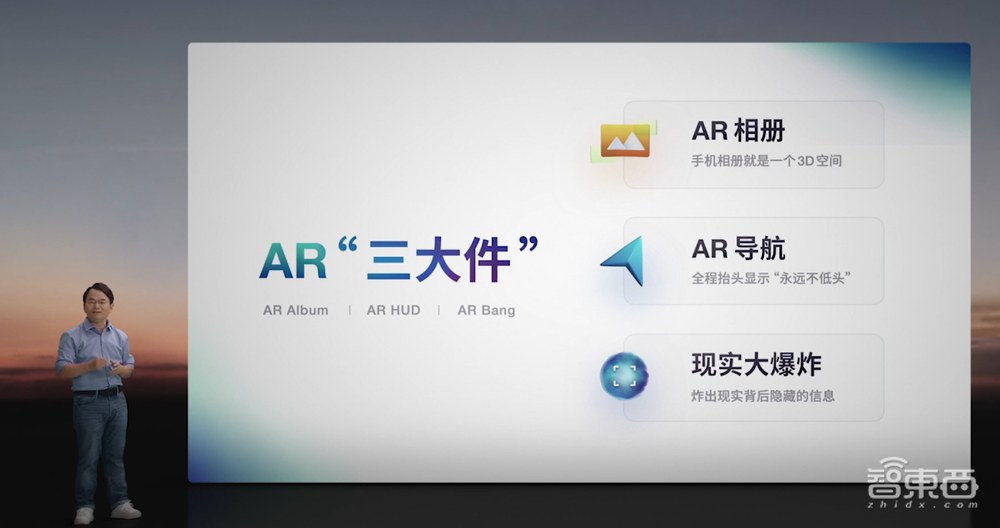1000x528 pixels.
Task: Click the text 炸出现实背后隐藏的信息
Action: [763, 396]
